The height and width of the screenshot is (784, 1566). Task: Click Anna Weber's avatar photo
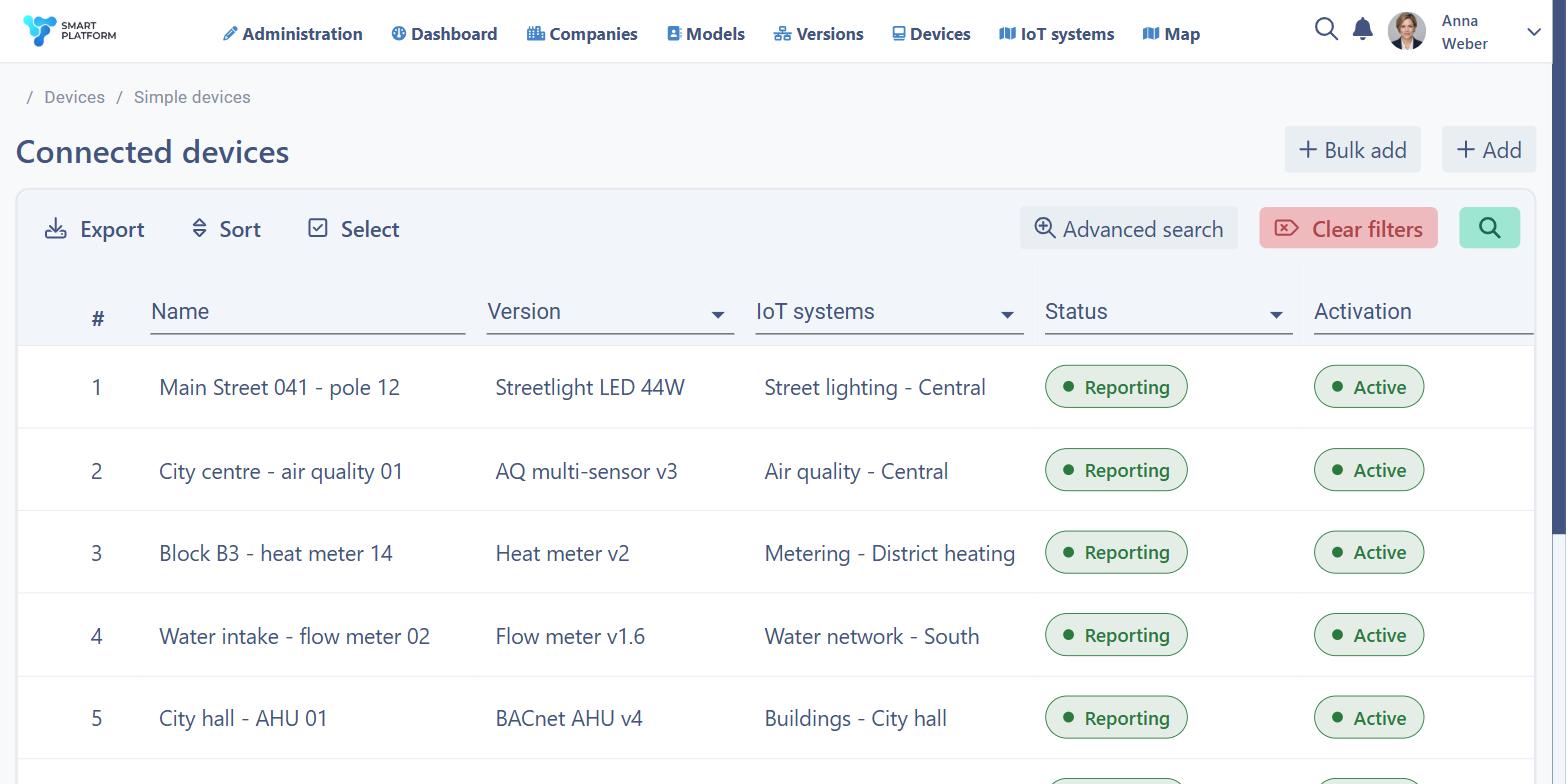pos(1406,31)
